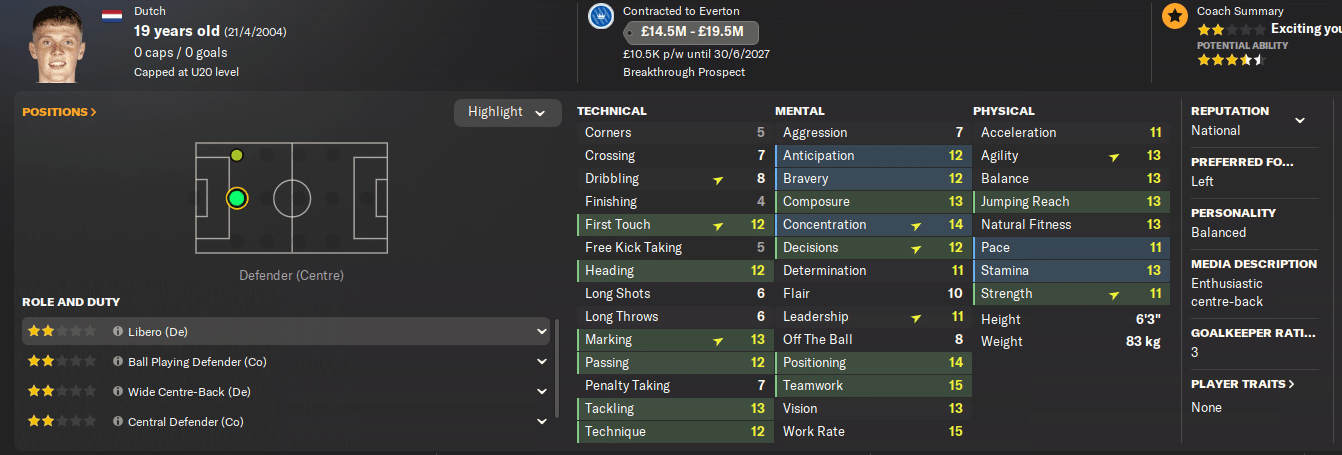Click the info icon beside Central Defender
Viewport: 1342px width, 455px height.
tap(118, 422)
